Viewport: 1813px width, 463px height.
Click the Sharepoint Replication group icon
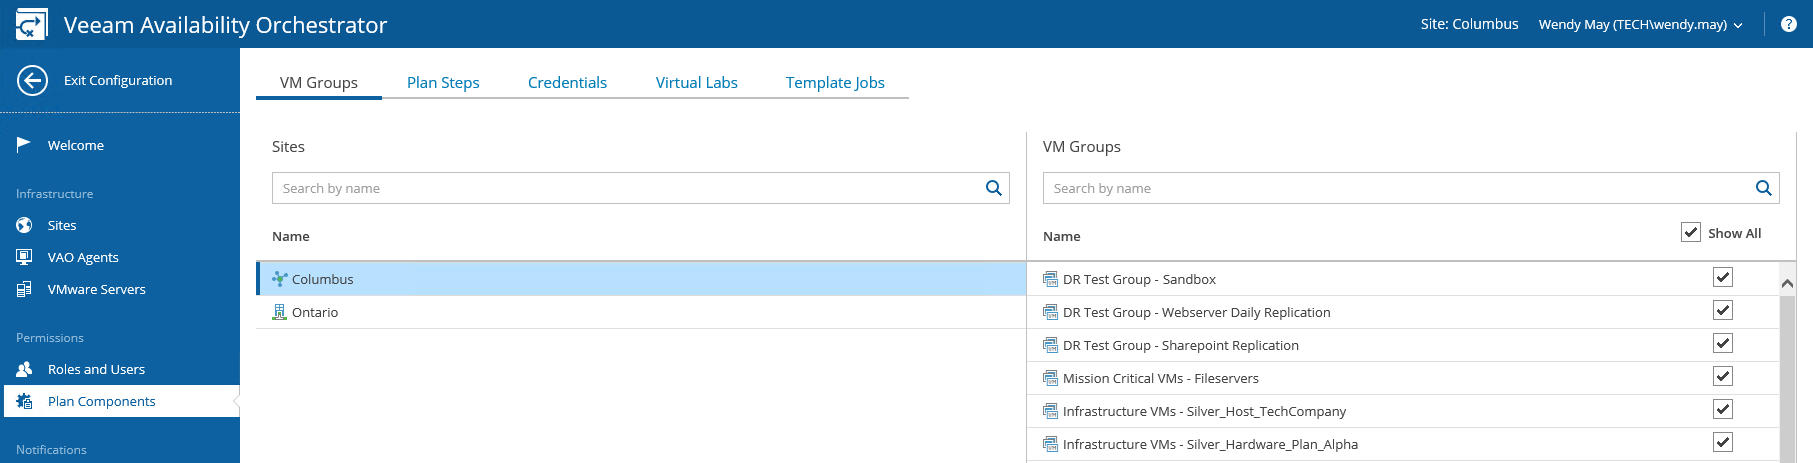coord(1050,345)
